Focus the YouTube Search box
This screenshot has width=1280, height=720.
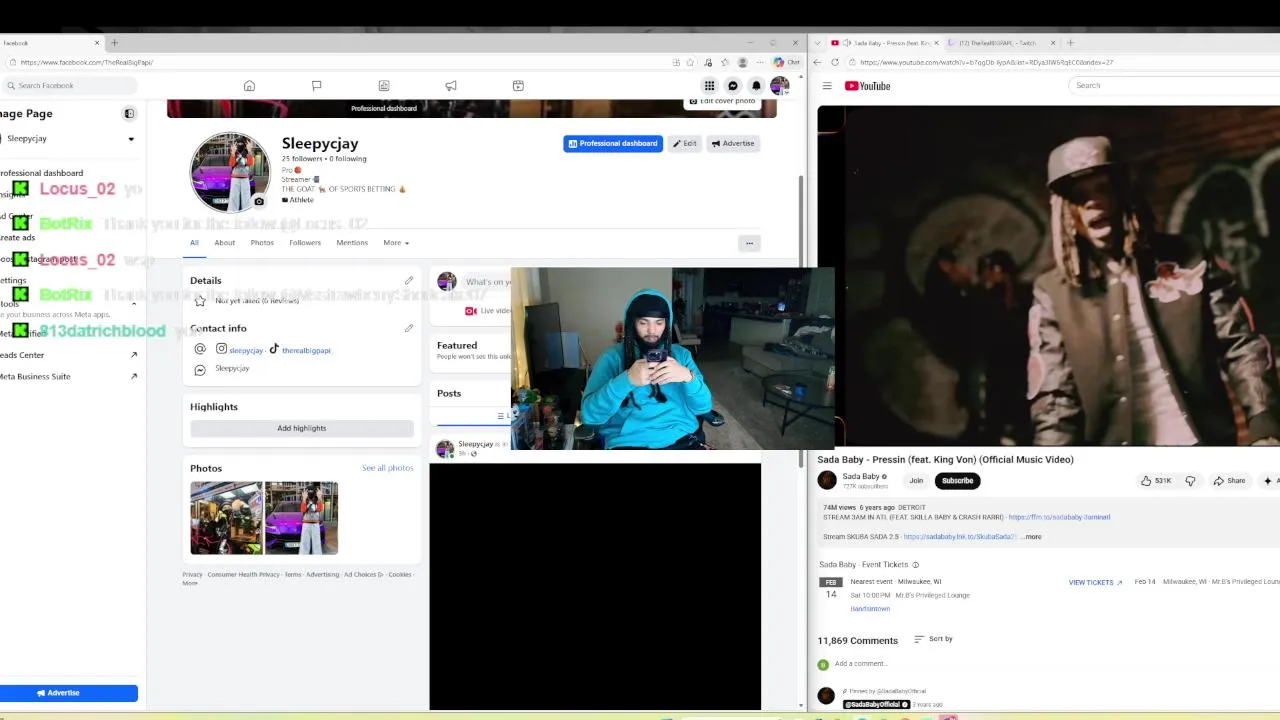[x=1175, y=86]
